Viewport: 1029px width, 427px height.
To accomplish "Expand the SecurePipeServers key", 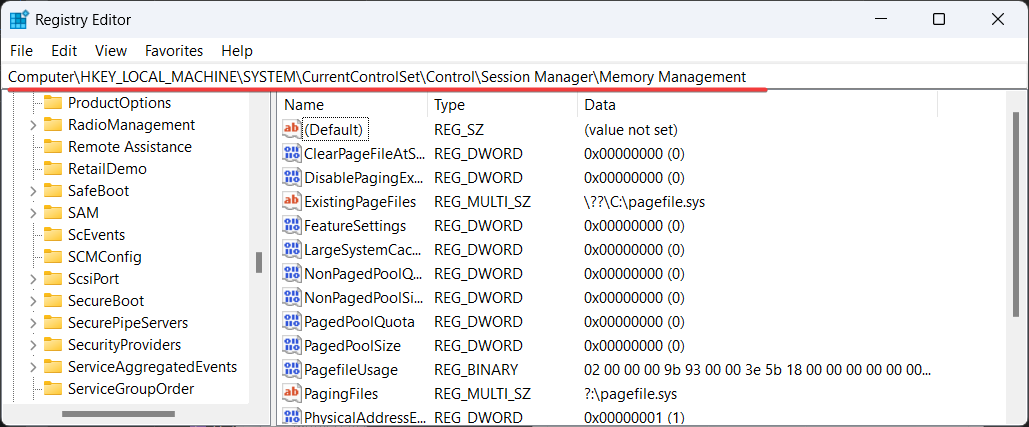I will [33, 323].
